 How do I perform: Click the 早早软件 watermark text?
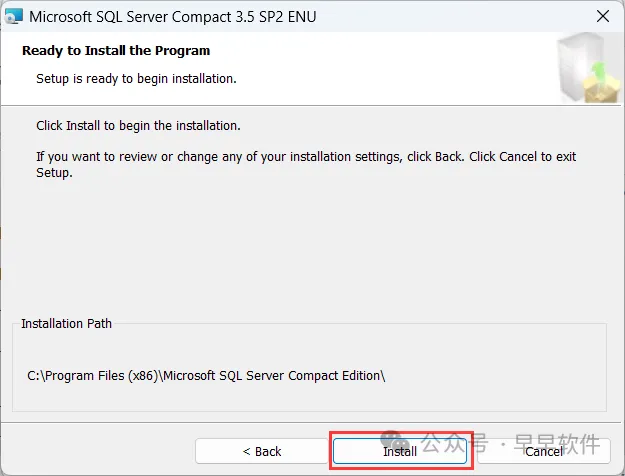(556, 443)
